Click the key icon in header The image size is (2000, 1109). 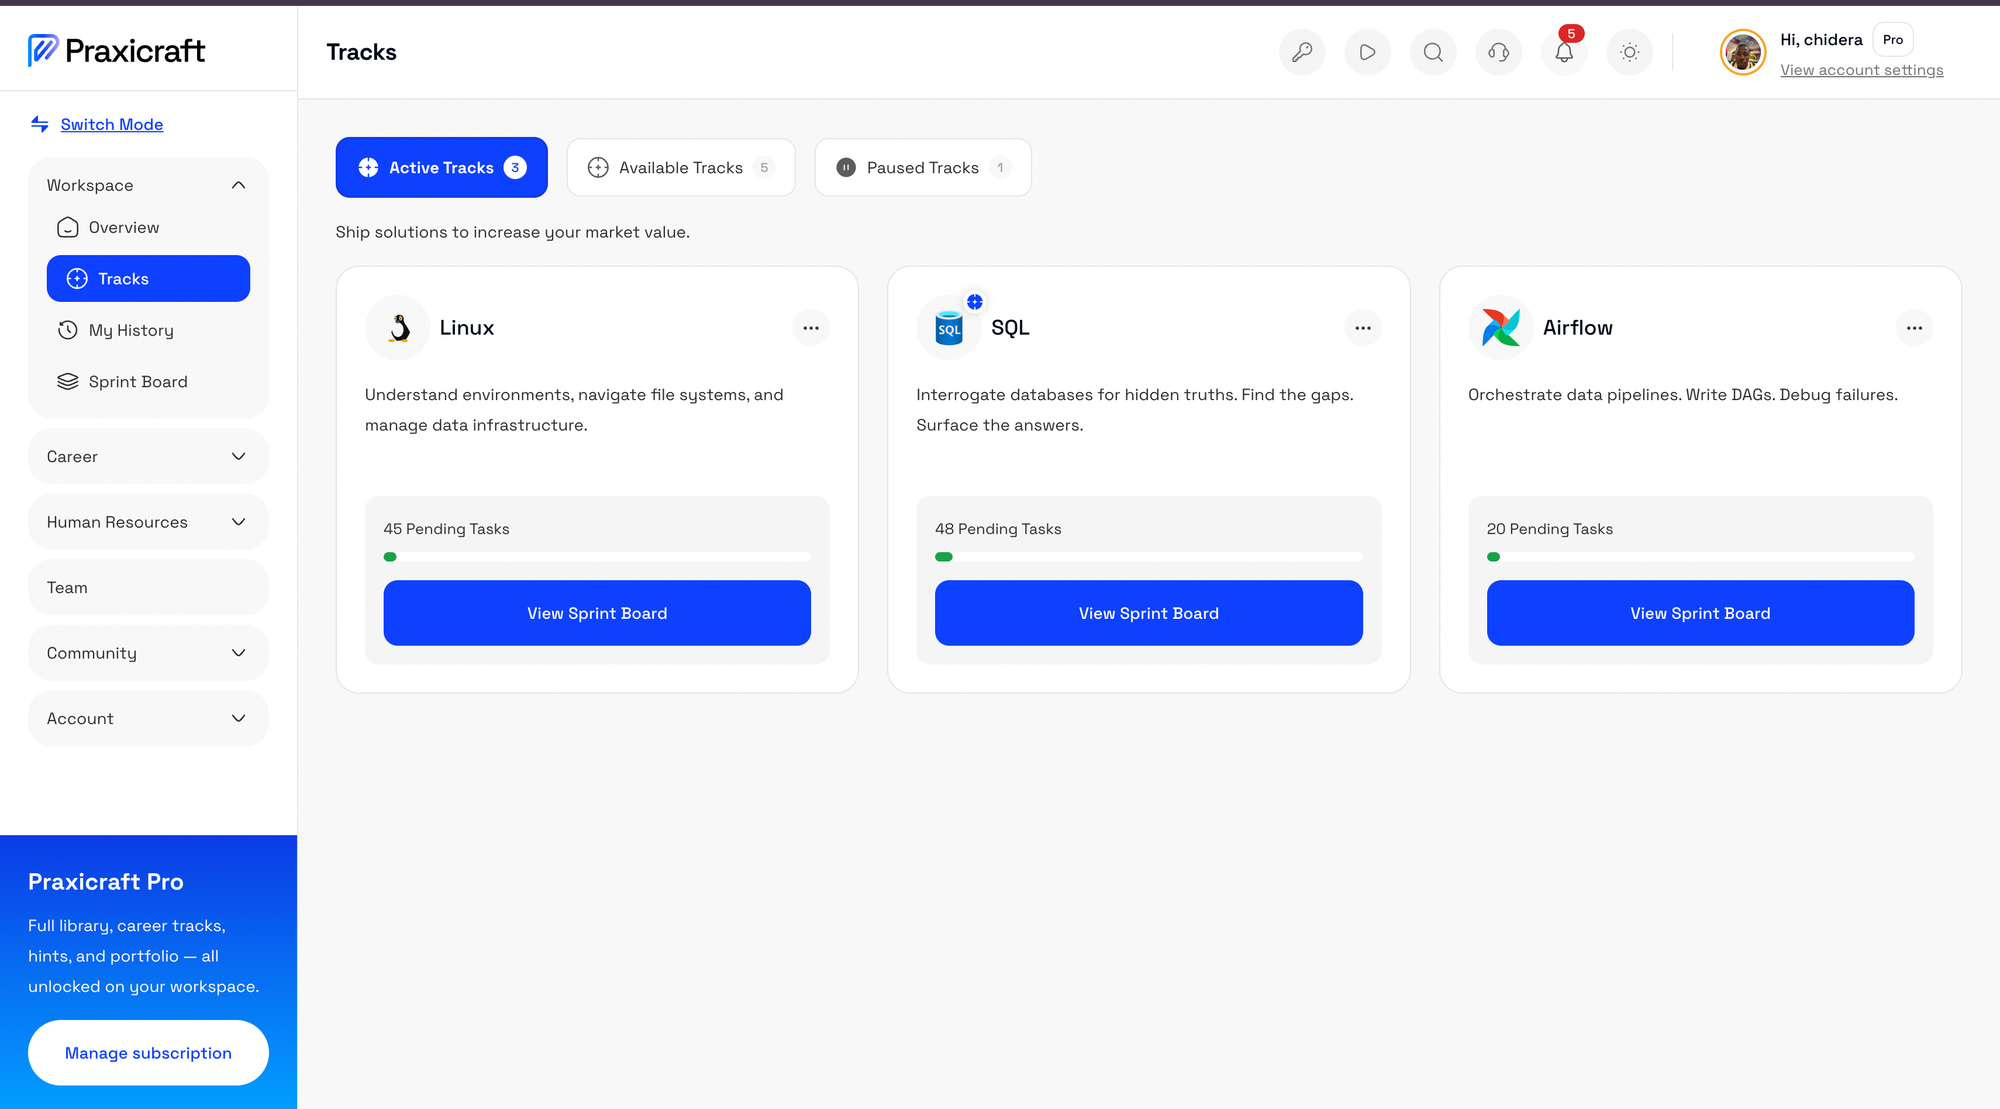(x=1302, y=52)
